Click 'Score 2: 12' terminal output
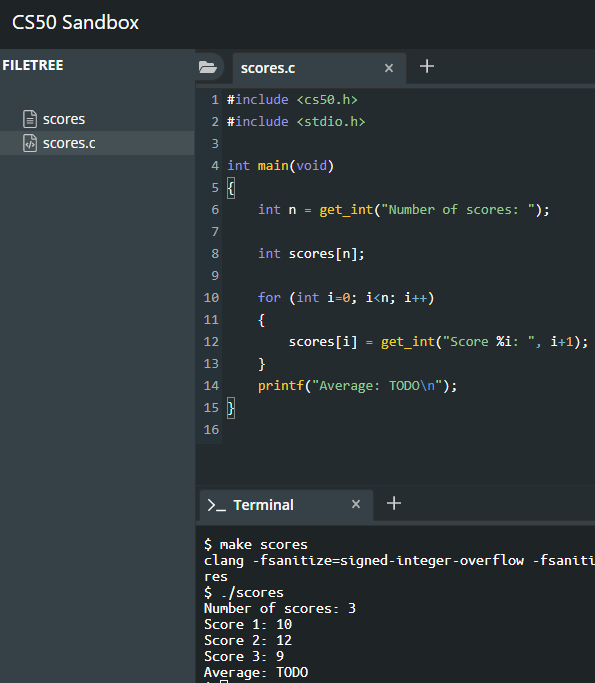The image size is (595, 683). [x=248, y=640]
